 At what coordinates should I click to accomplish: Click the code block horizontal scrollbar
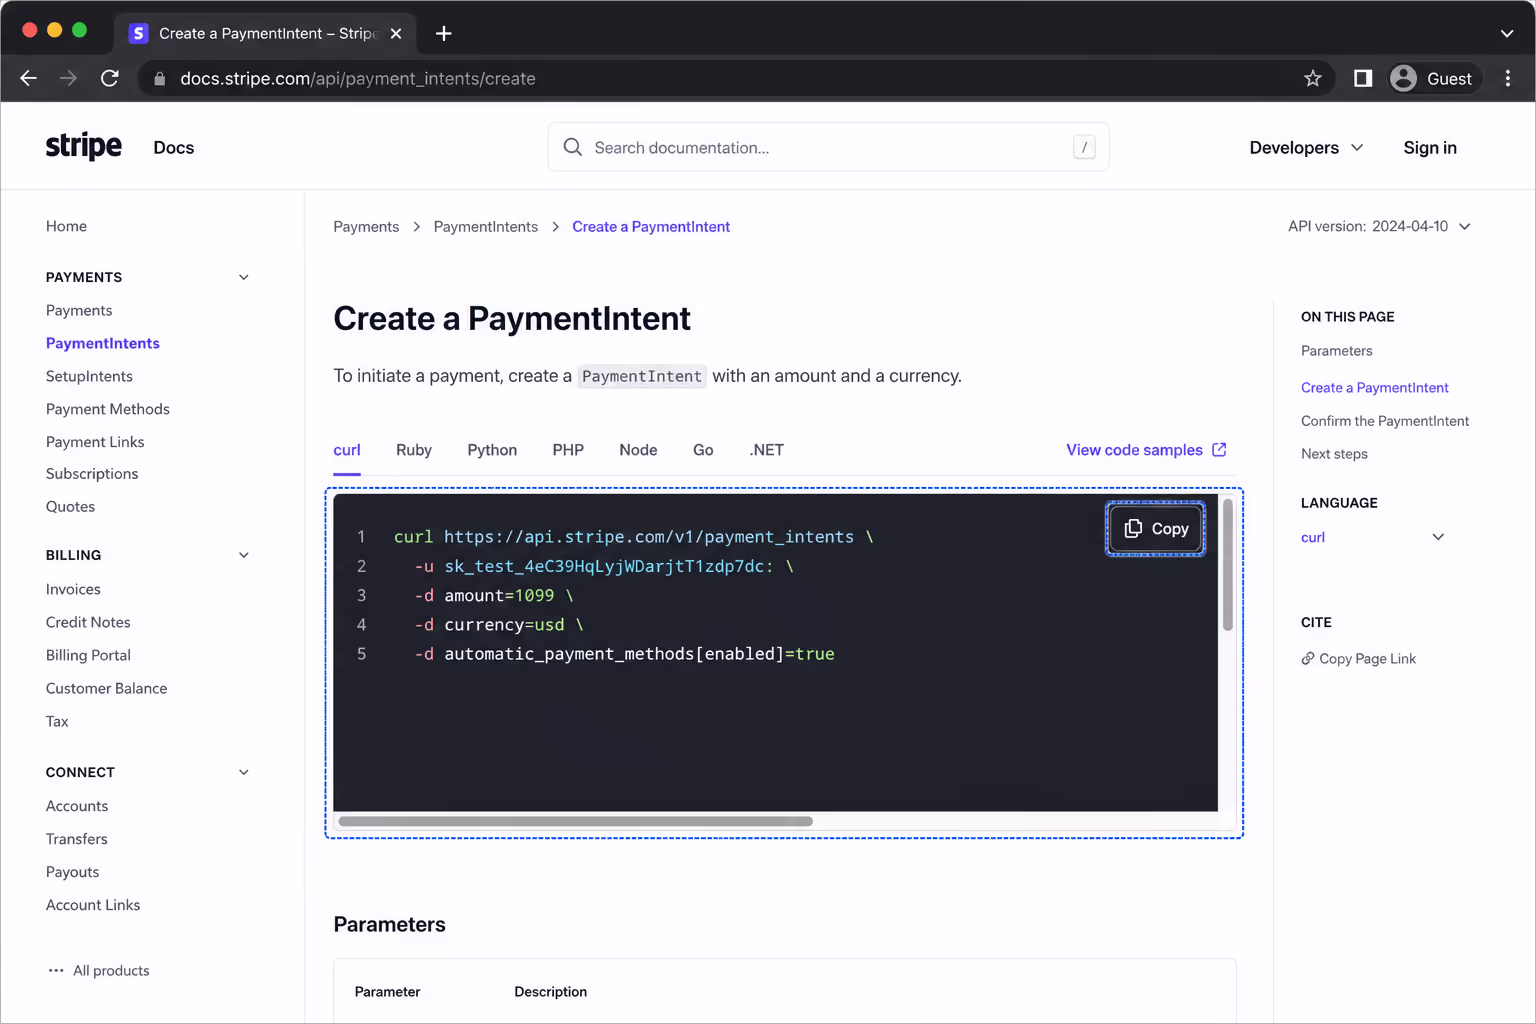pyautogui.click(x=576, y=821)
